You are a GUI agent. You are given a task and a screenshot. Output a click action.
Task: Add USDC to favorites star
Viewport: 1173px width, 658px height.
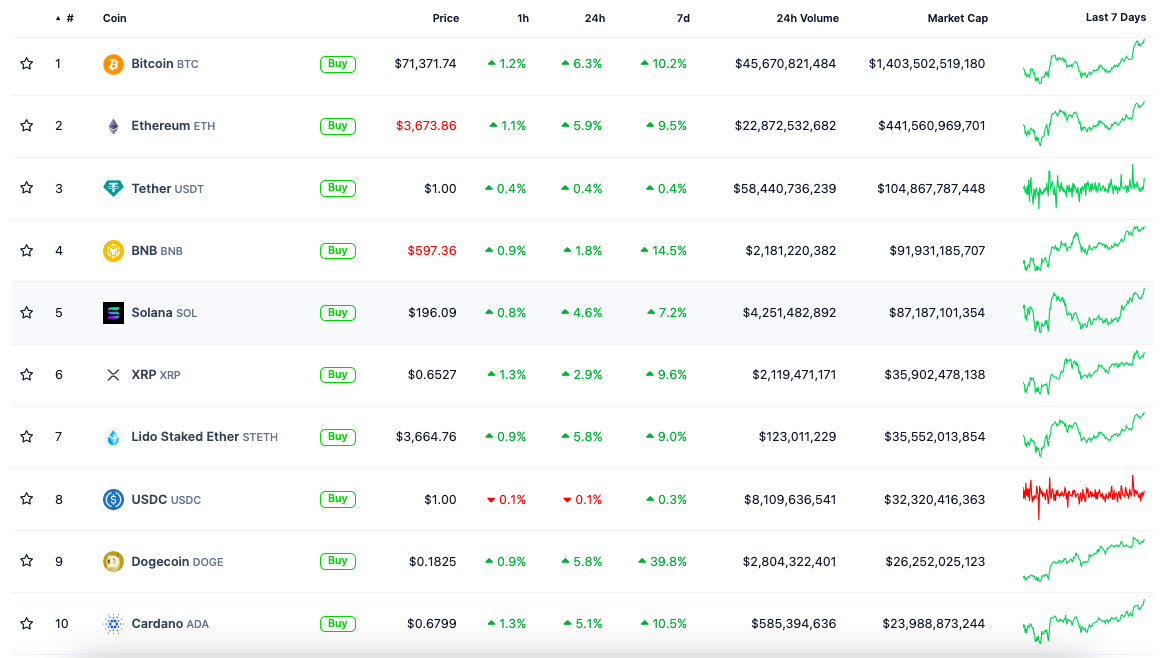pos(27,499)
